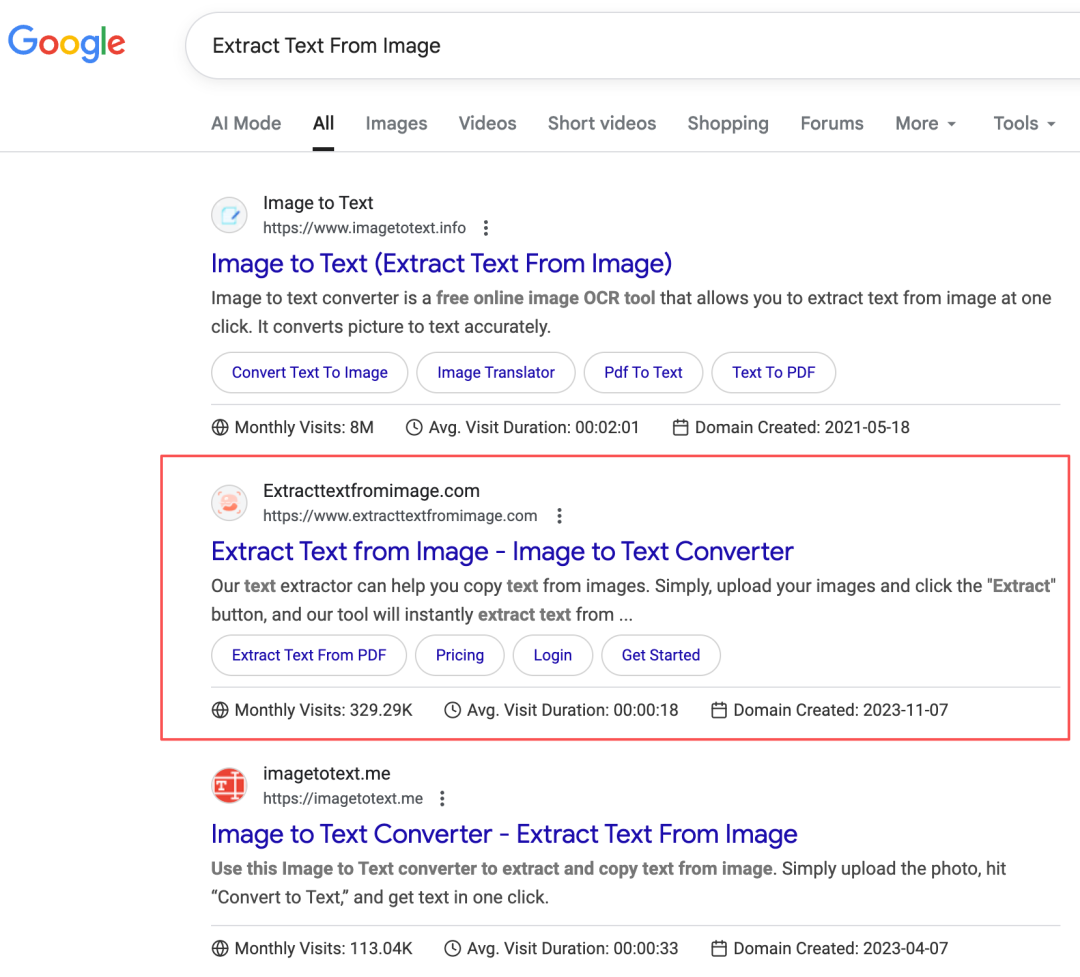The width and height of the screenshot is (1080, 977).
Task: Open three-dot menu next to imagetotext.info URL
Action: 486,228
